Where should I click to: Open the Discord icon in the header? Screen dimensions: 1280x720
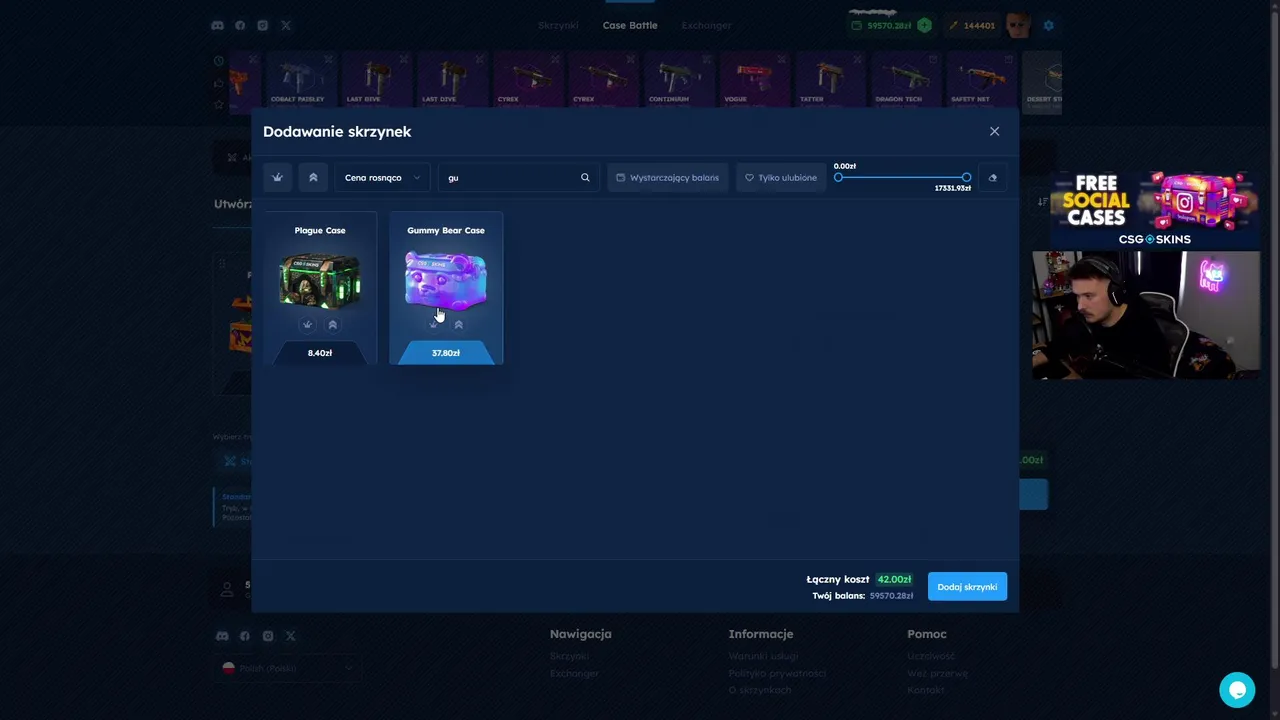[217, 25]
